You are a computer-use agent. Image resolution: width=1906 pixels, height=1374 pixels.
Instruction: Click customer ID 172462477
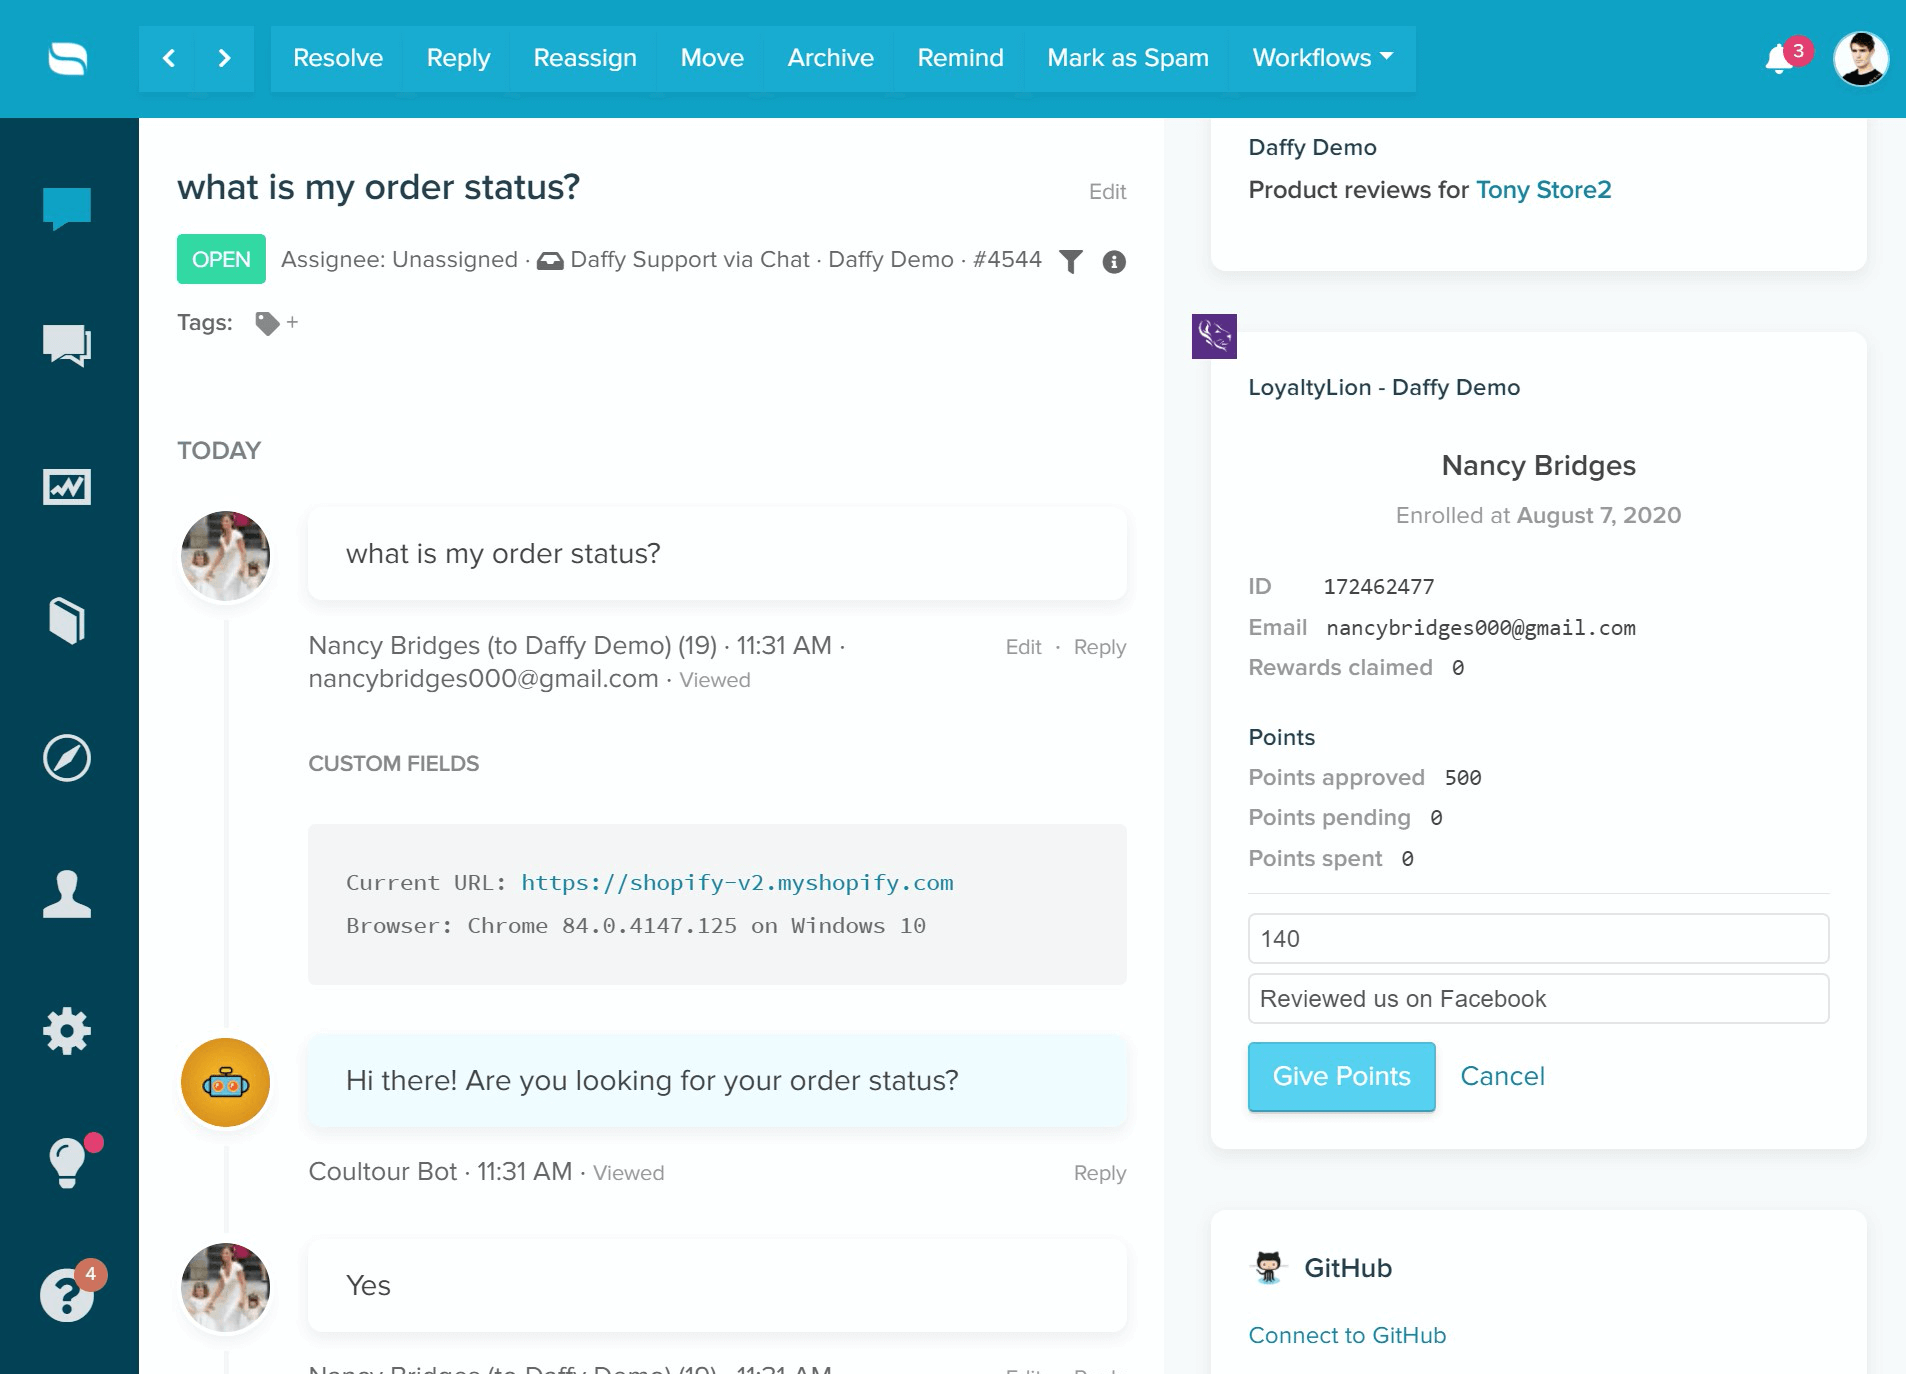[x=1378, y=587]
